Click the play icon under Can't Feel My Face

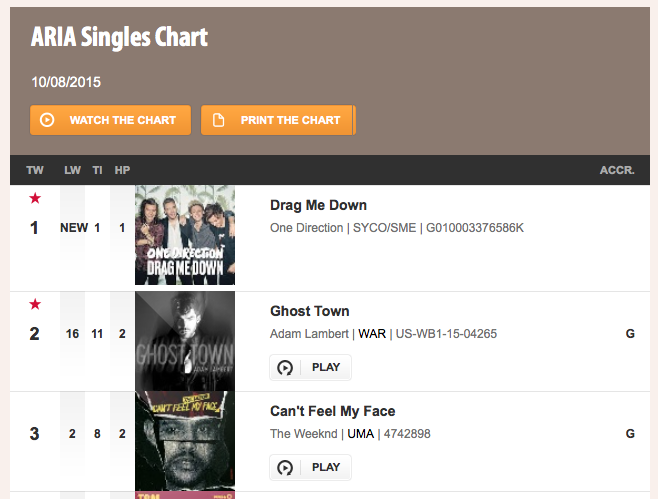[285, 468]
